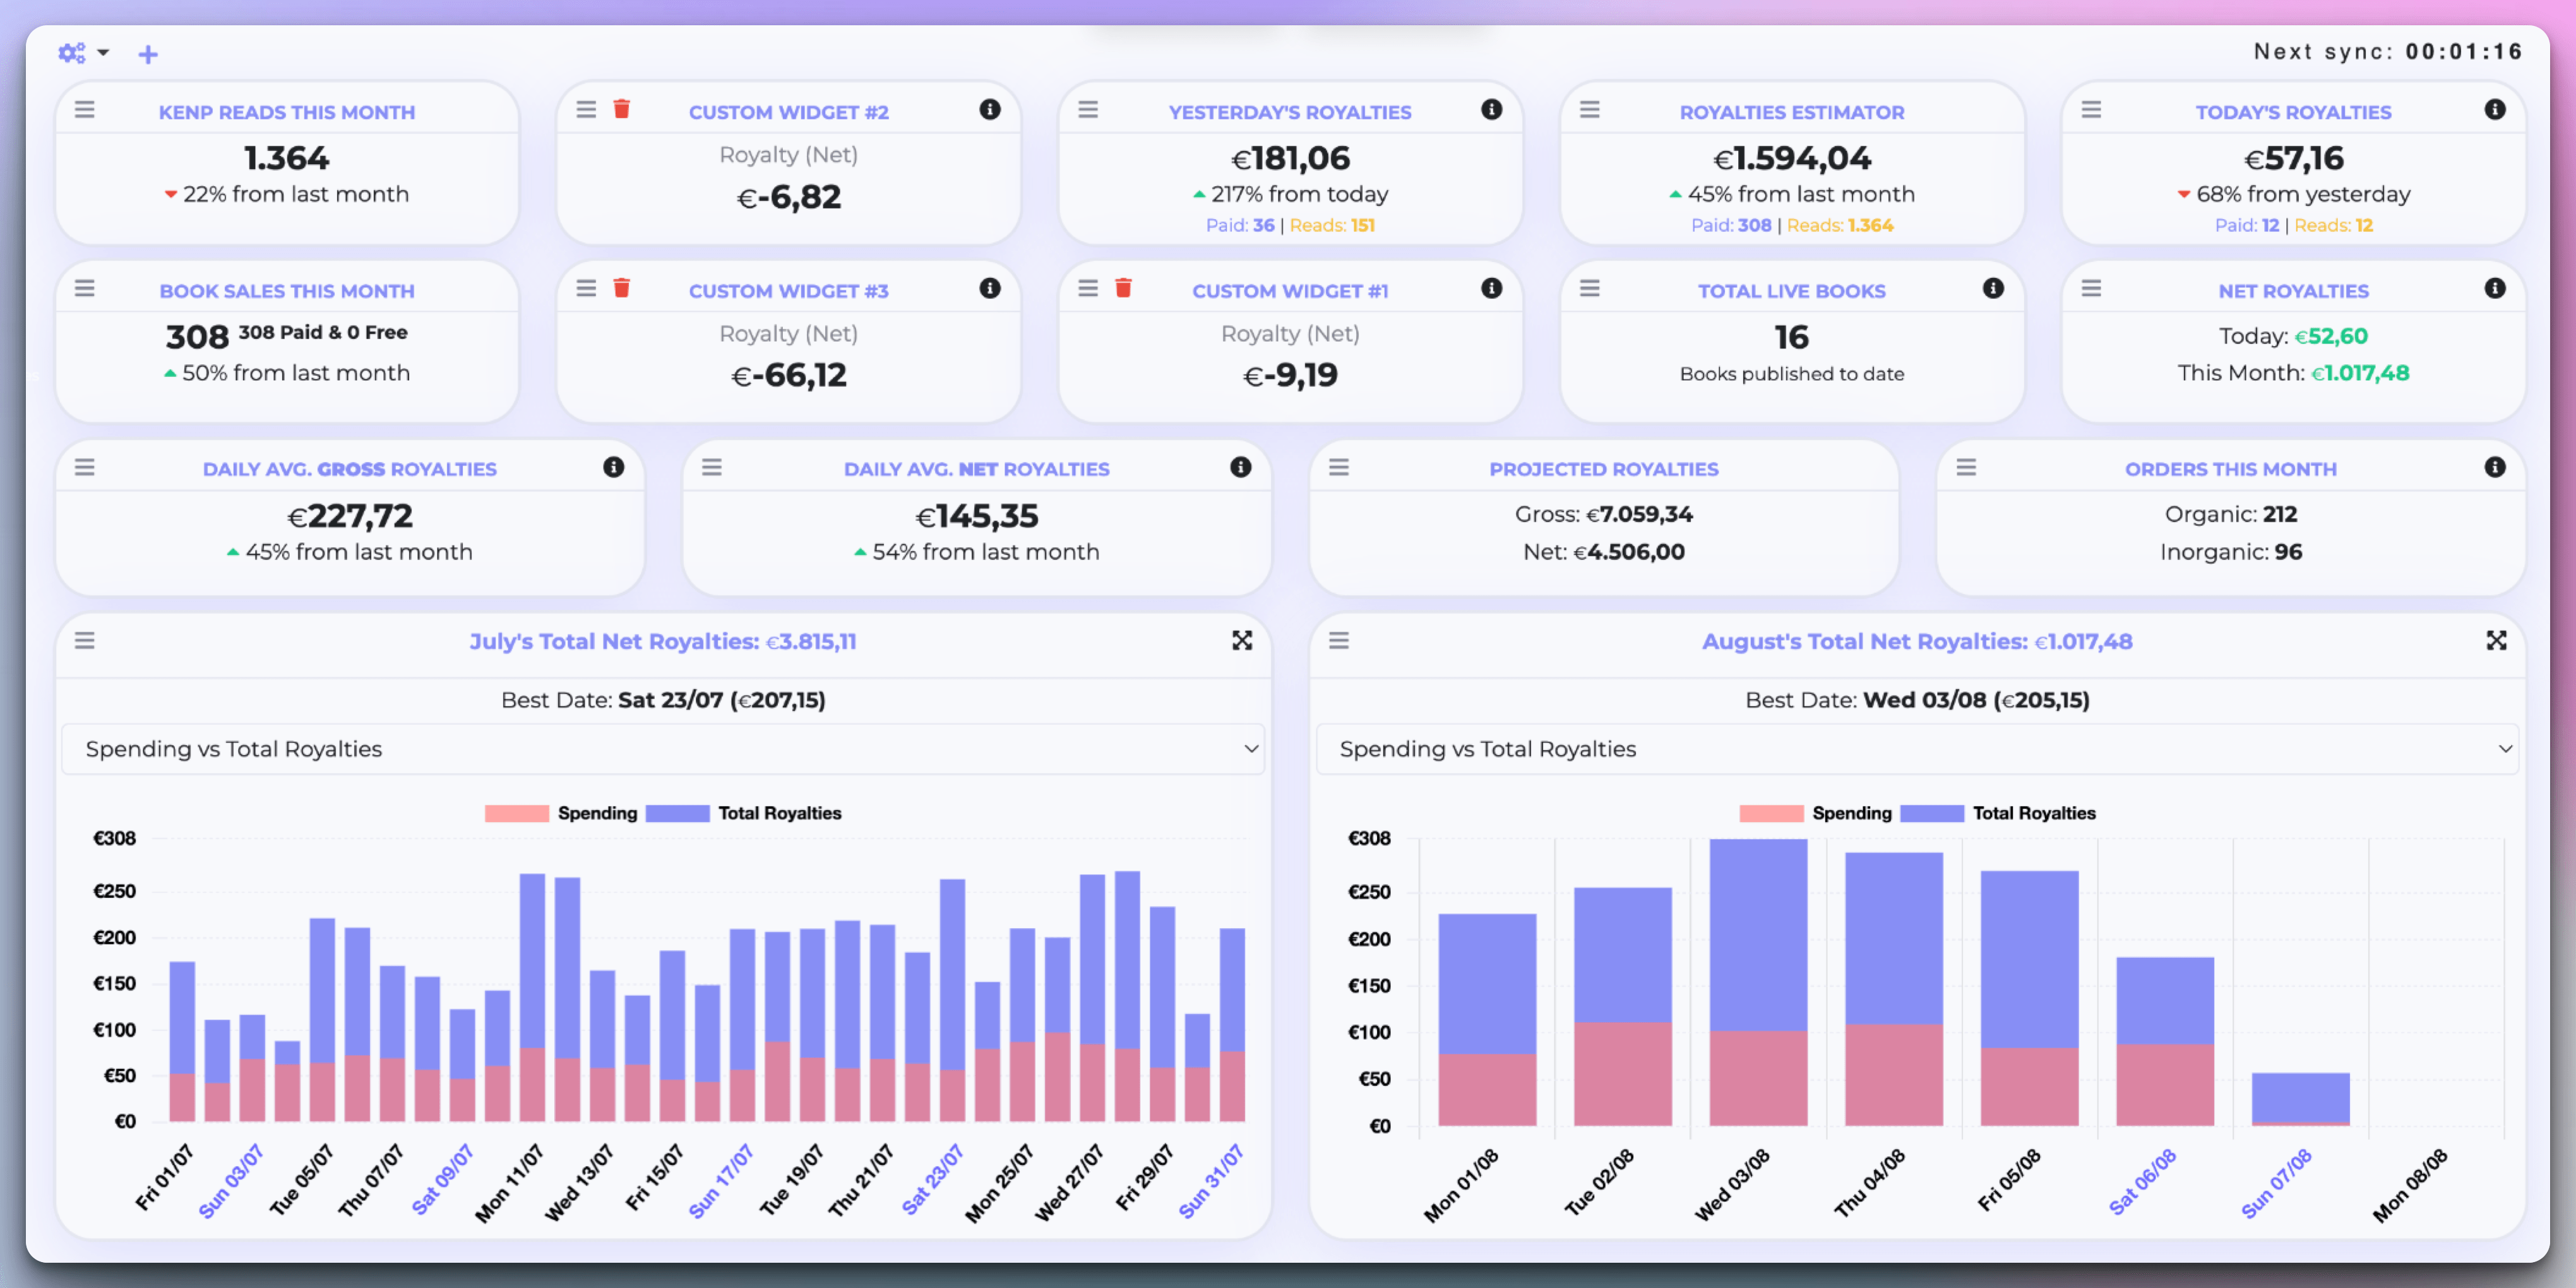Delete Custom Widget #1 with trash icon
Screen dimensions: 2576x1288
pos(1123,288)
